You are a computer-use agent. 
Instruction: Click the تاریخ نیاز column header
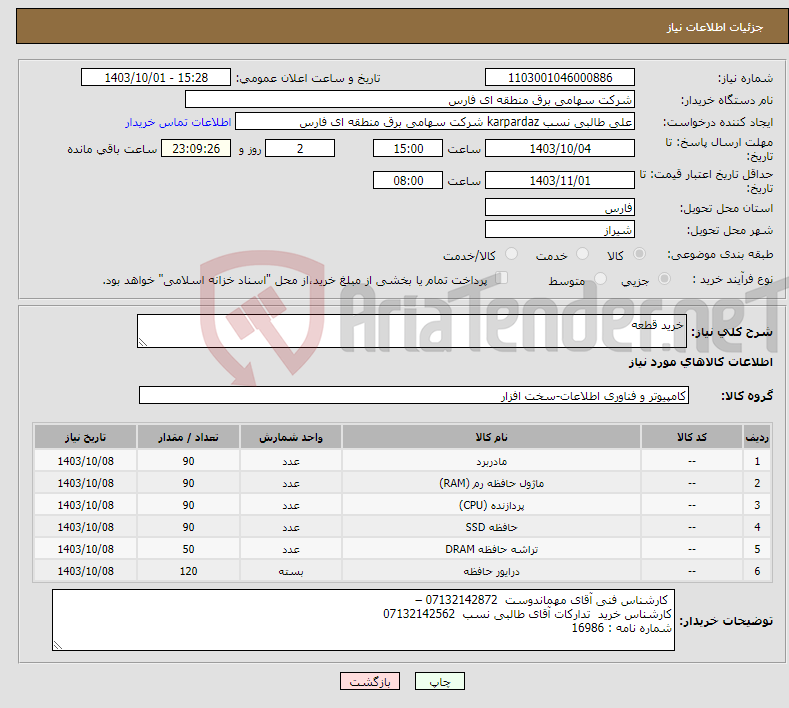86,437
